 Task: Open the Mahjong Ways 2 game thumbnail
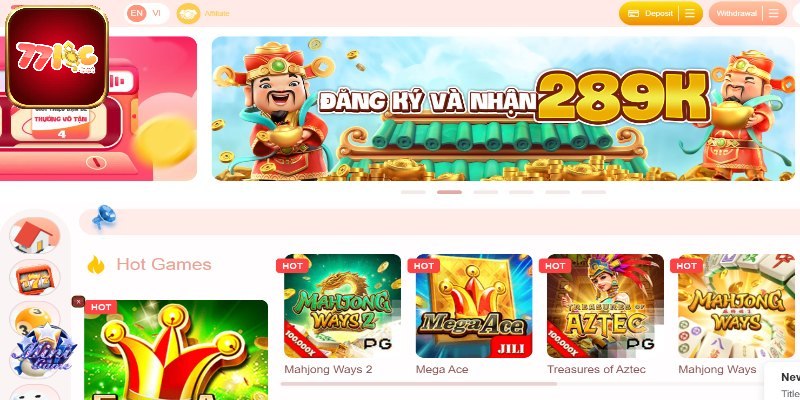click(x=342, y=306)
